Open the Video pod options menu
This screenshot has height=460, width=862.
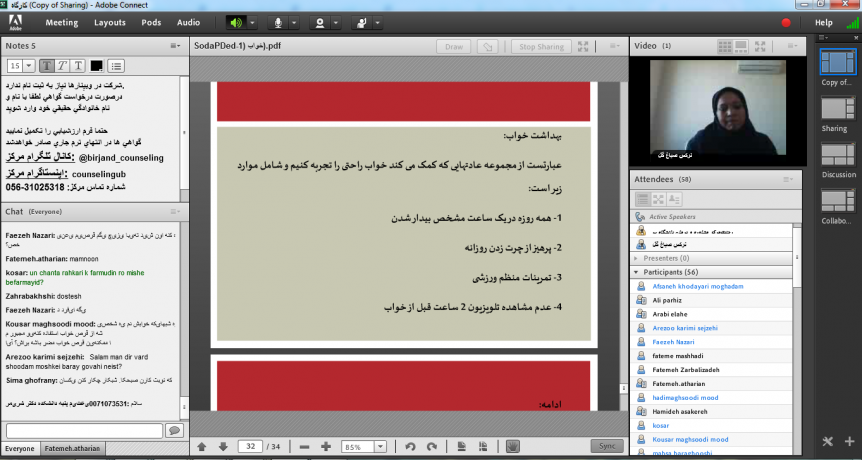pyautogui.click(x=792, y=46)
